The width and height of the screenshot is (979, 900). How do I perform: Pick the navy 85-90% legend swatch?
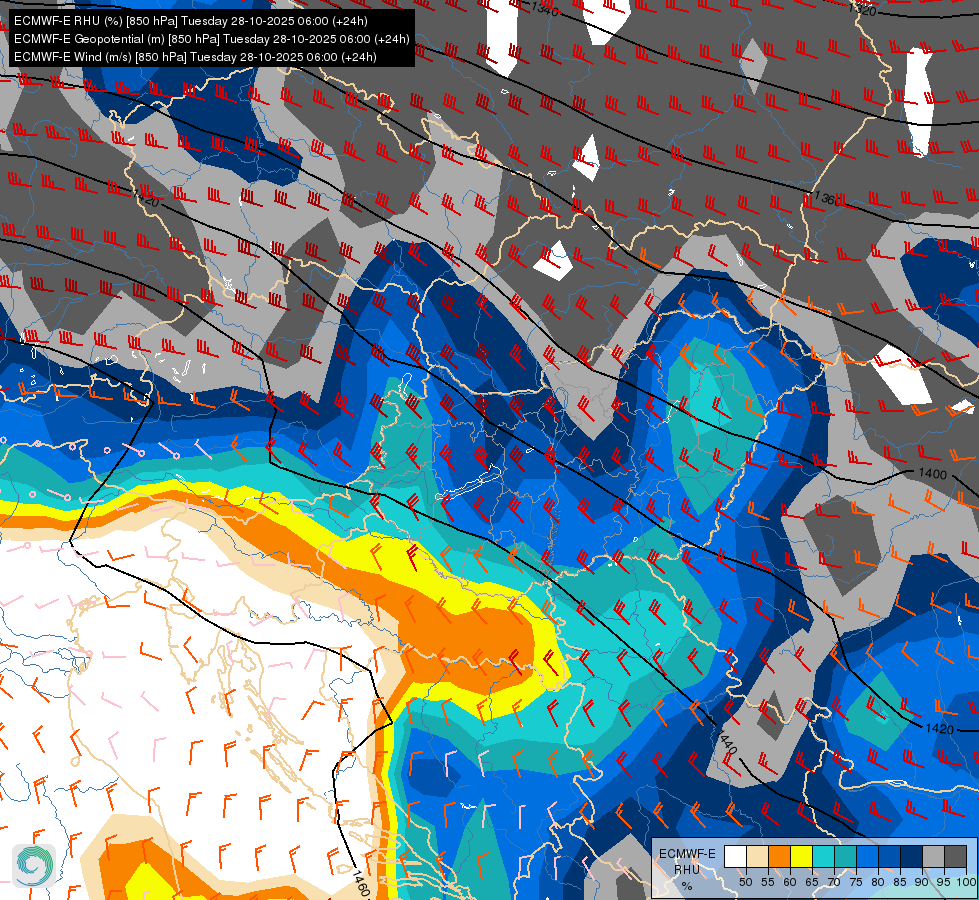pos(912,856)
